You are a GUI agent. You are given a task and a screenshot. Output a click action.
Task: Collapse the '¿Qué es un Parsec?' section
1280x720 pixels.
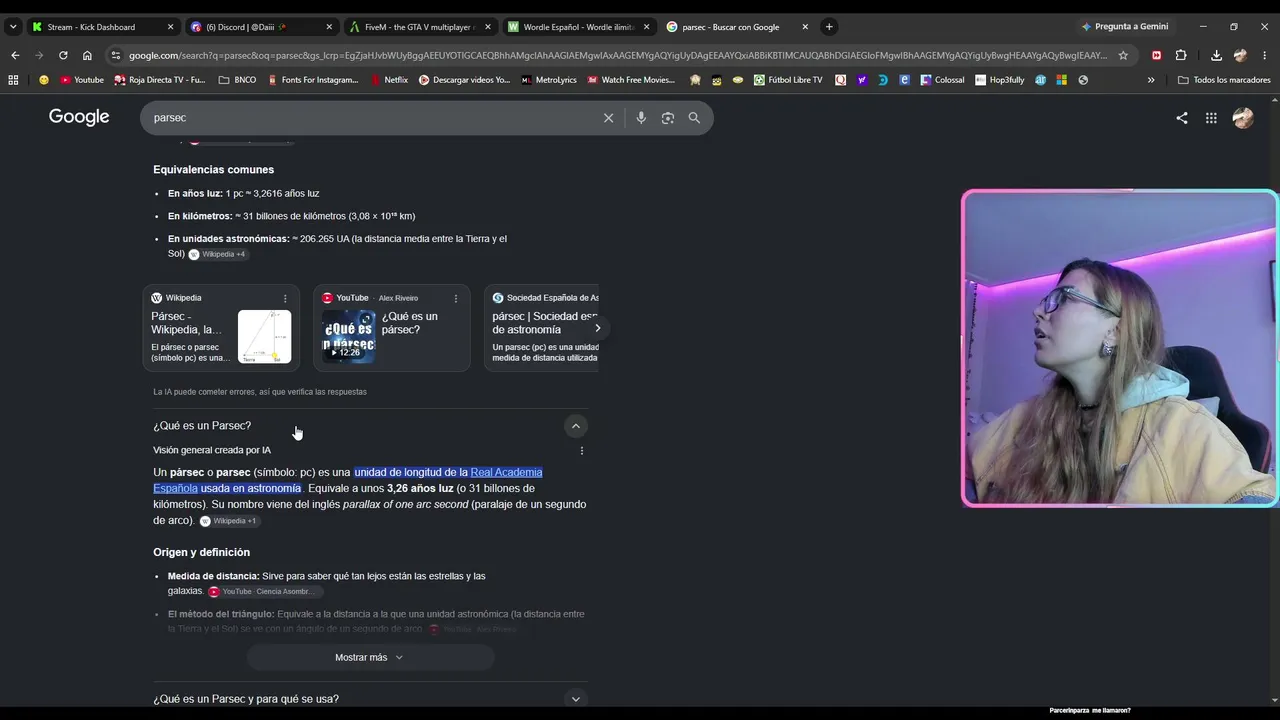pyautogui.click(x=575, y=426)
